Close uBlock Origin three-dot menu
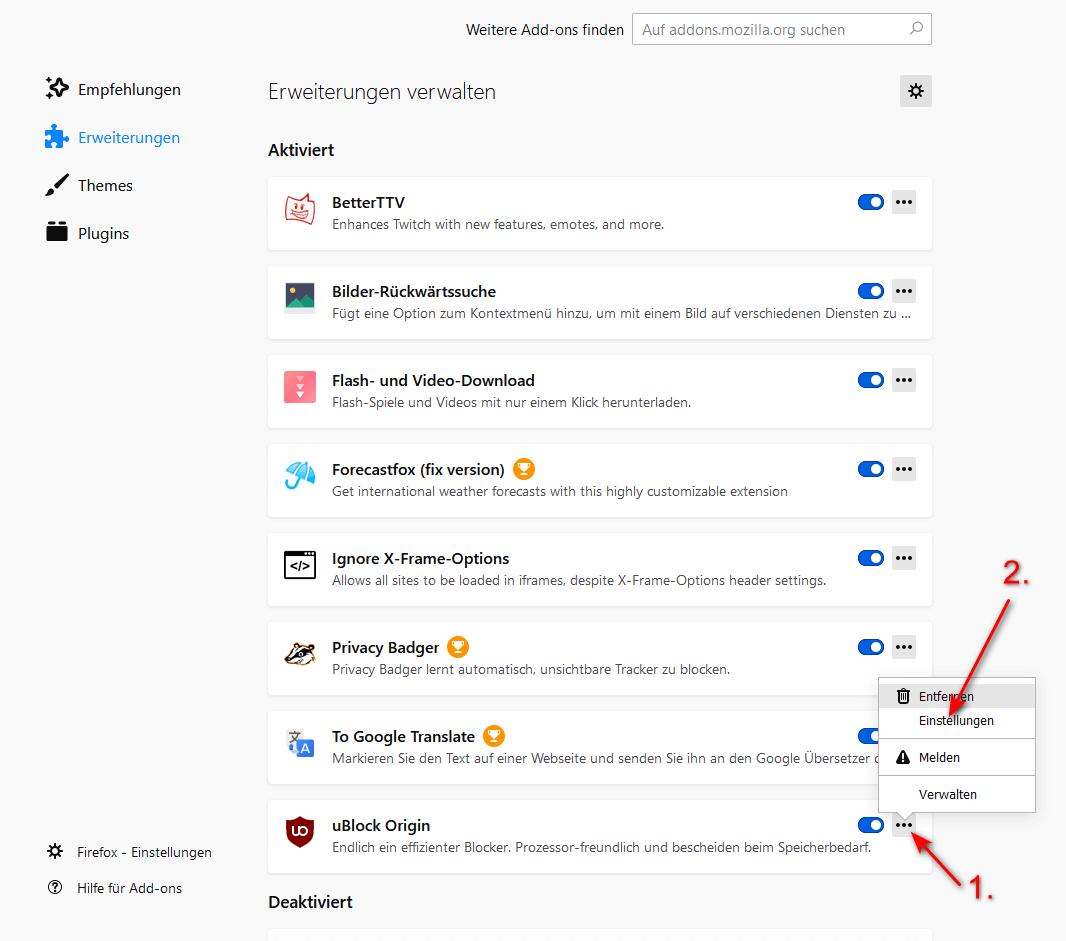1066x941 pixels. [x=904, y=825]
